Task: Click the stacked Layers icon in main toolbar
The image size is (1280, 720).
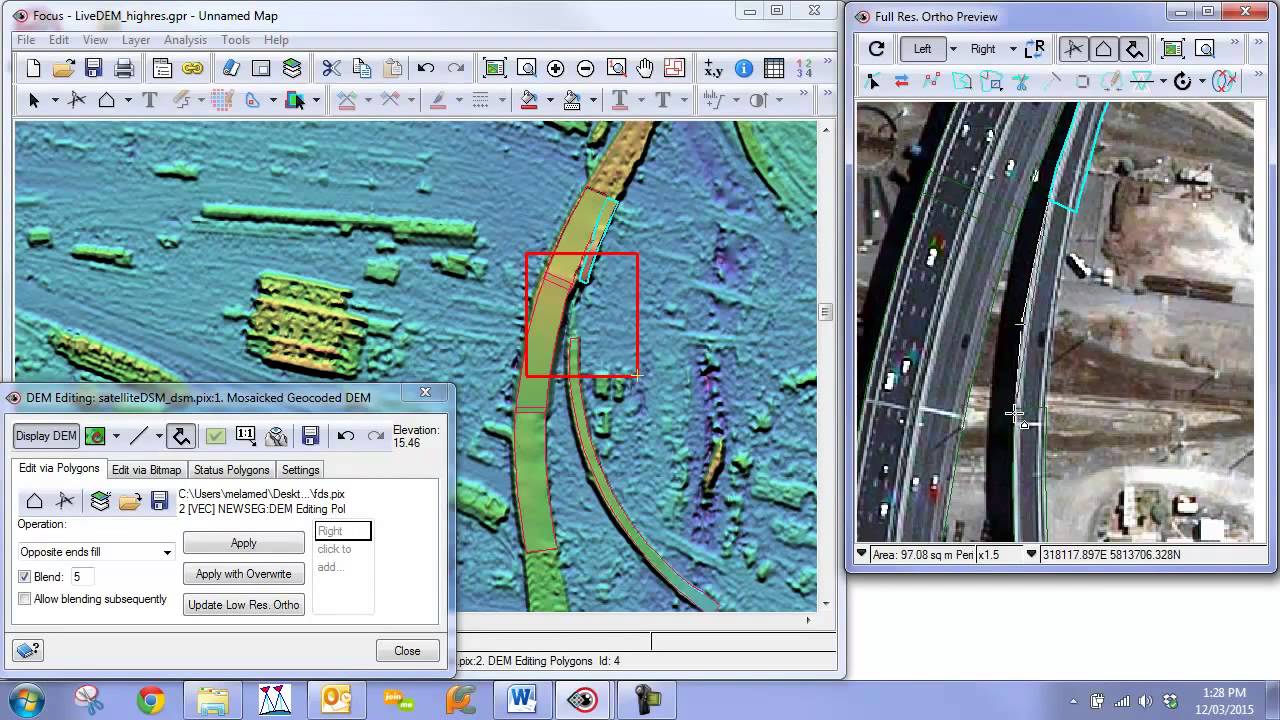Action: [x=292, y=68]
